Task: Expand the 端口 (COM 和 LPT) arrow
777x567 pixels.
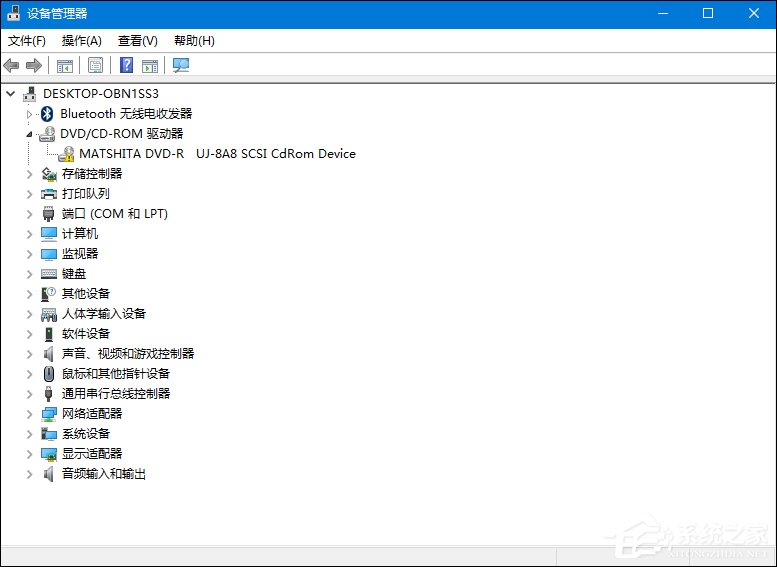Action: 29,214
